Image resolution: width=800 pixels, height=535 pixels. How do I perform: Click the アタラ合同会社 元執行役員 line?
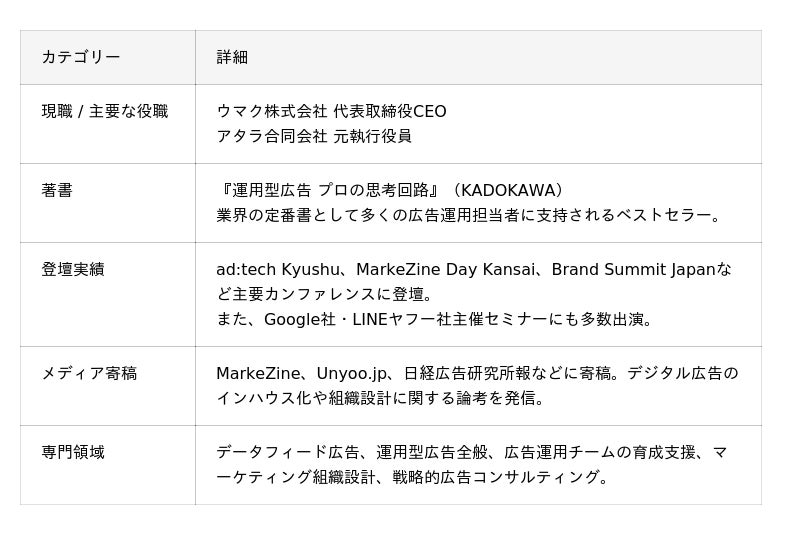(314, 136)
